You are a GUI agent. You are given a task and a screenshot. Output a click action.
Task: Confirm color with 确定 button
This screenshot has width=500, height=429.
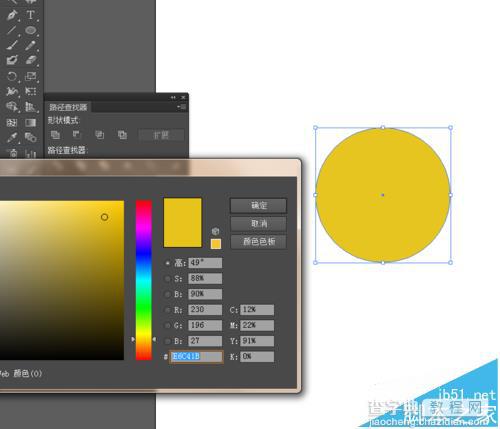click(258, 205)
